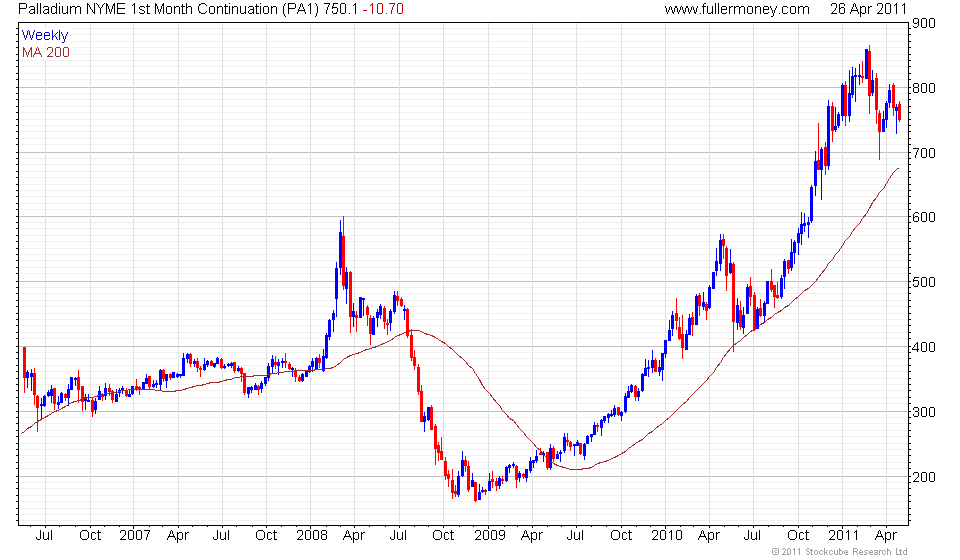This screenshot has height=560, width=960.
Task: Click the 200 price axis label
Action: [924, 477]
